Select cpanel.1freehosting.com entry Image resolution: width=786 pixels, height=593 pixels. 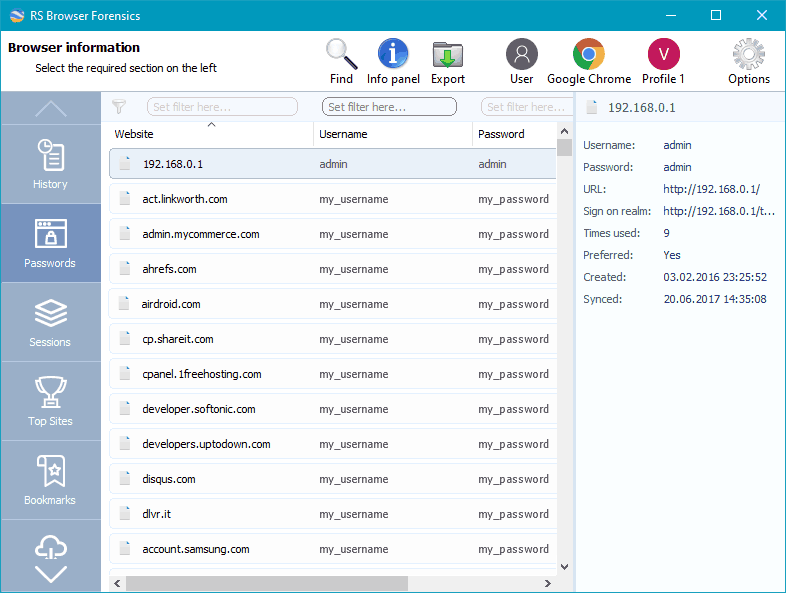tap(333, 374)
